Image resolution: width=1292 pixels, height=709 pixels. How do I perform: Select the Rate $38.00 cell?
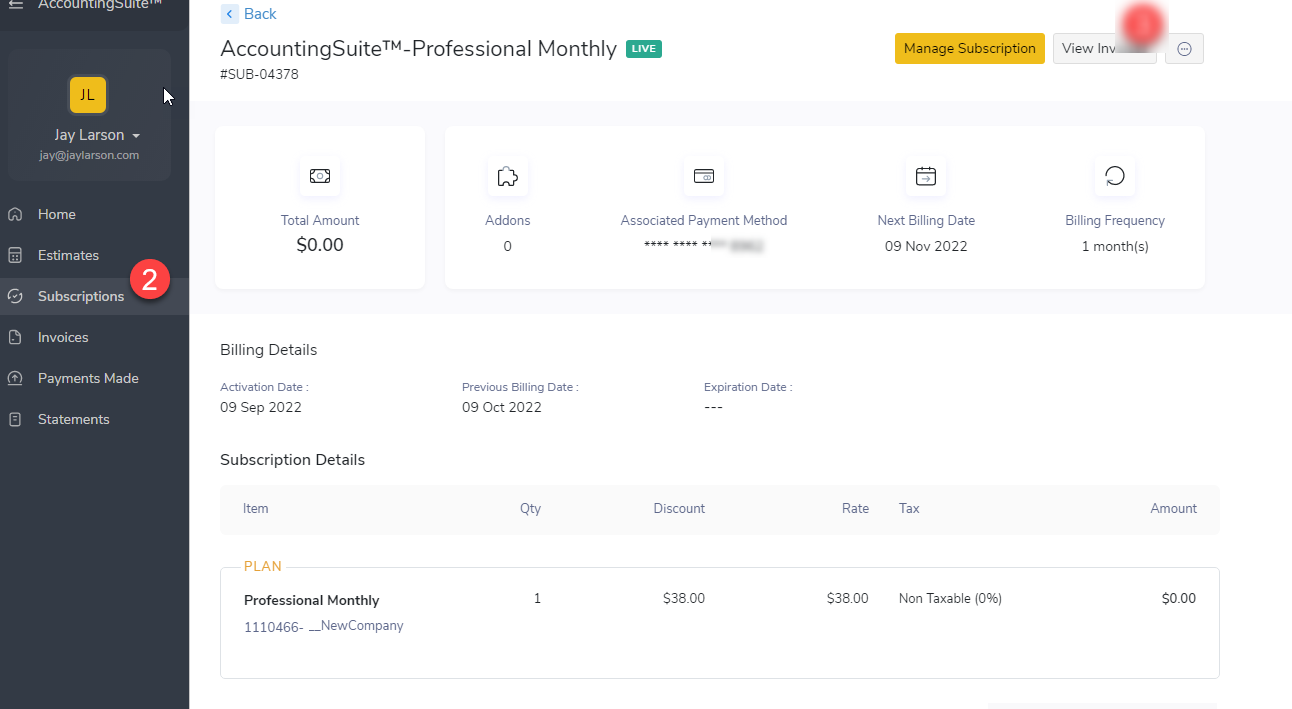pos(848,598)
